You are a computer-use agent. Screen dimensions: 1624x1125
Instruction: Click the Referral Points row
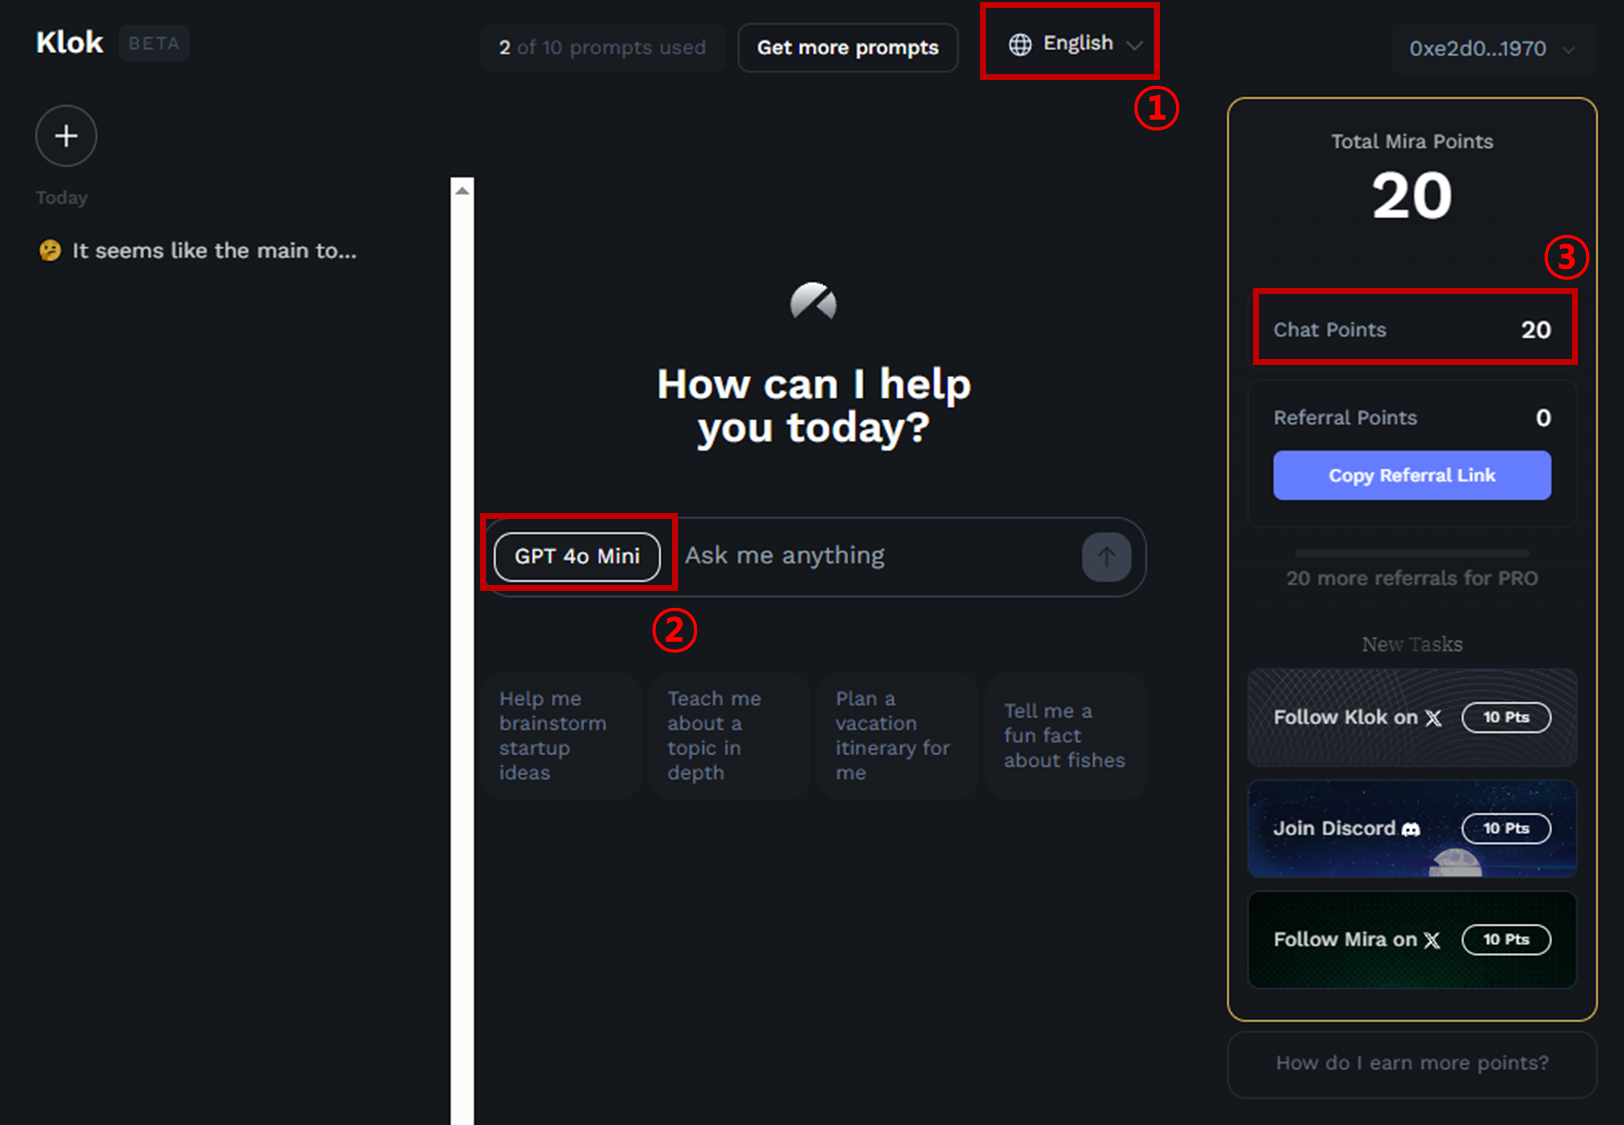[x=1412, y=418]
